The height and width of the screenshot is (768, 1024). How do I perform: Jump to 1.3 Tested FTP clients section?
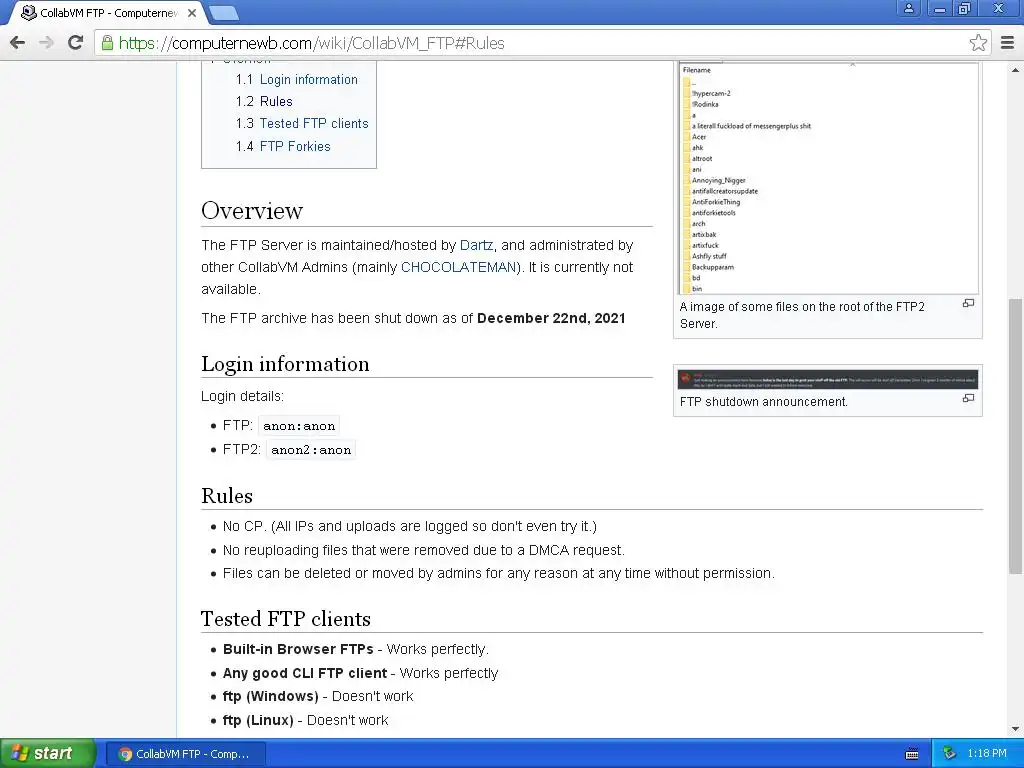pyautogui.click(x=302, y=123)
